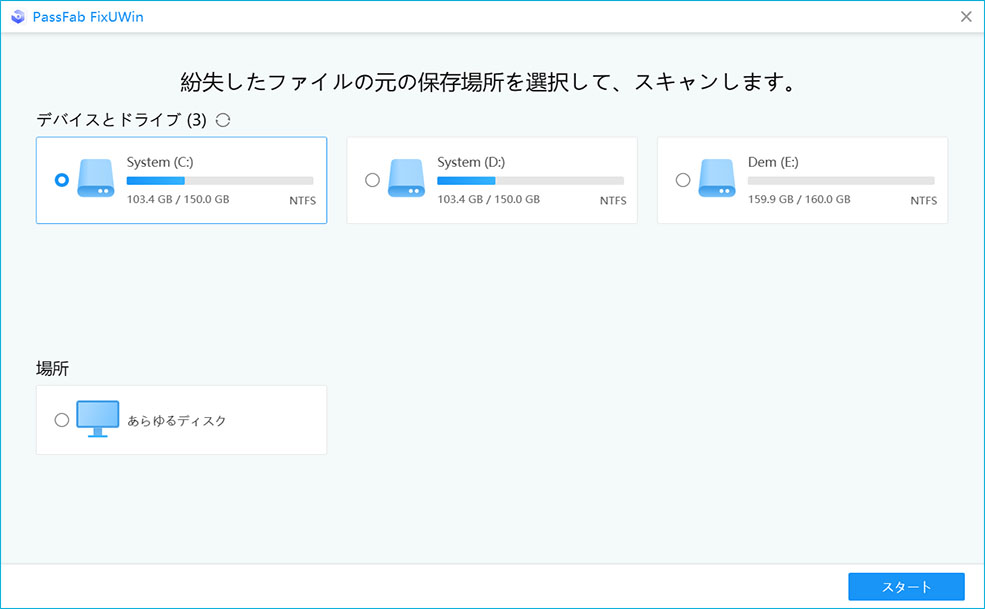
Task: Click the Dem (E:) drive name label
Action: pyautogui.click(x=773, y=162)
